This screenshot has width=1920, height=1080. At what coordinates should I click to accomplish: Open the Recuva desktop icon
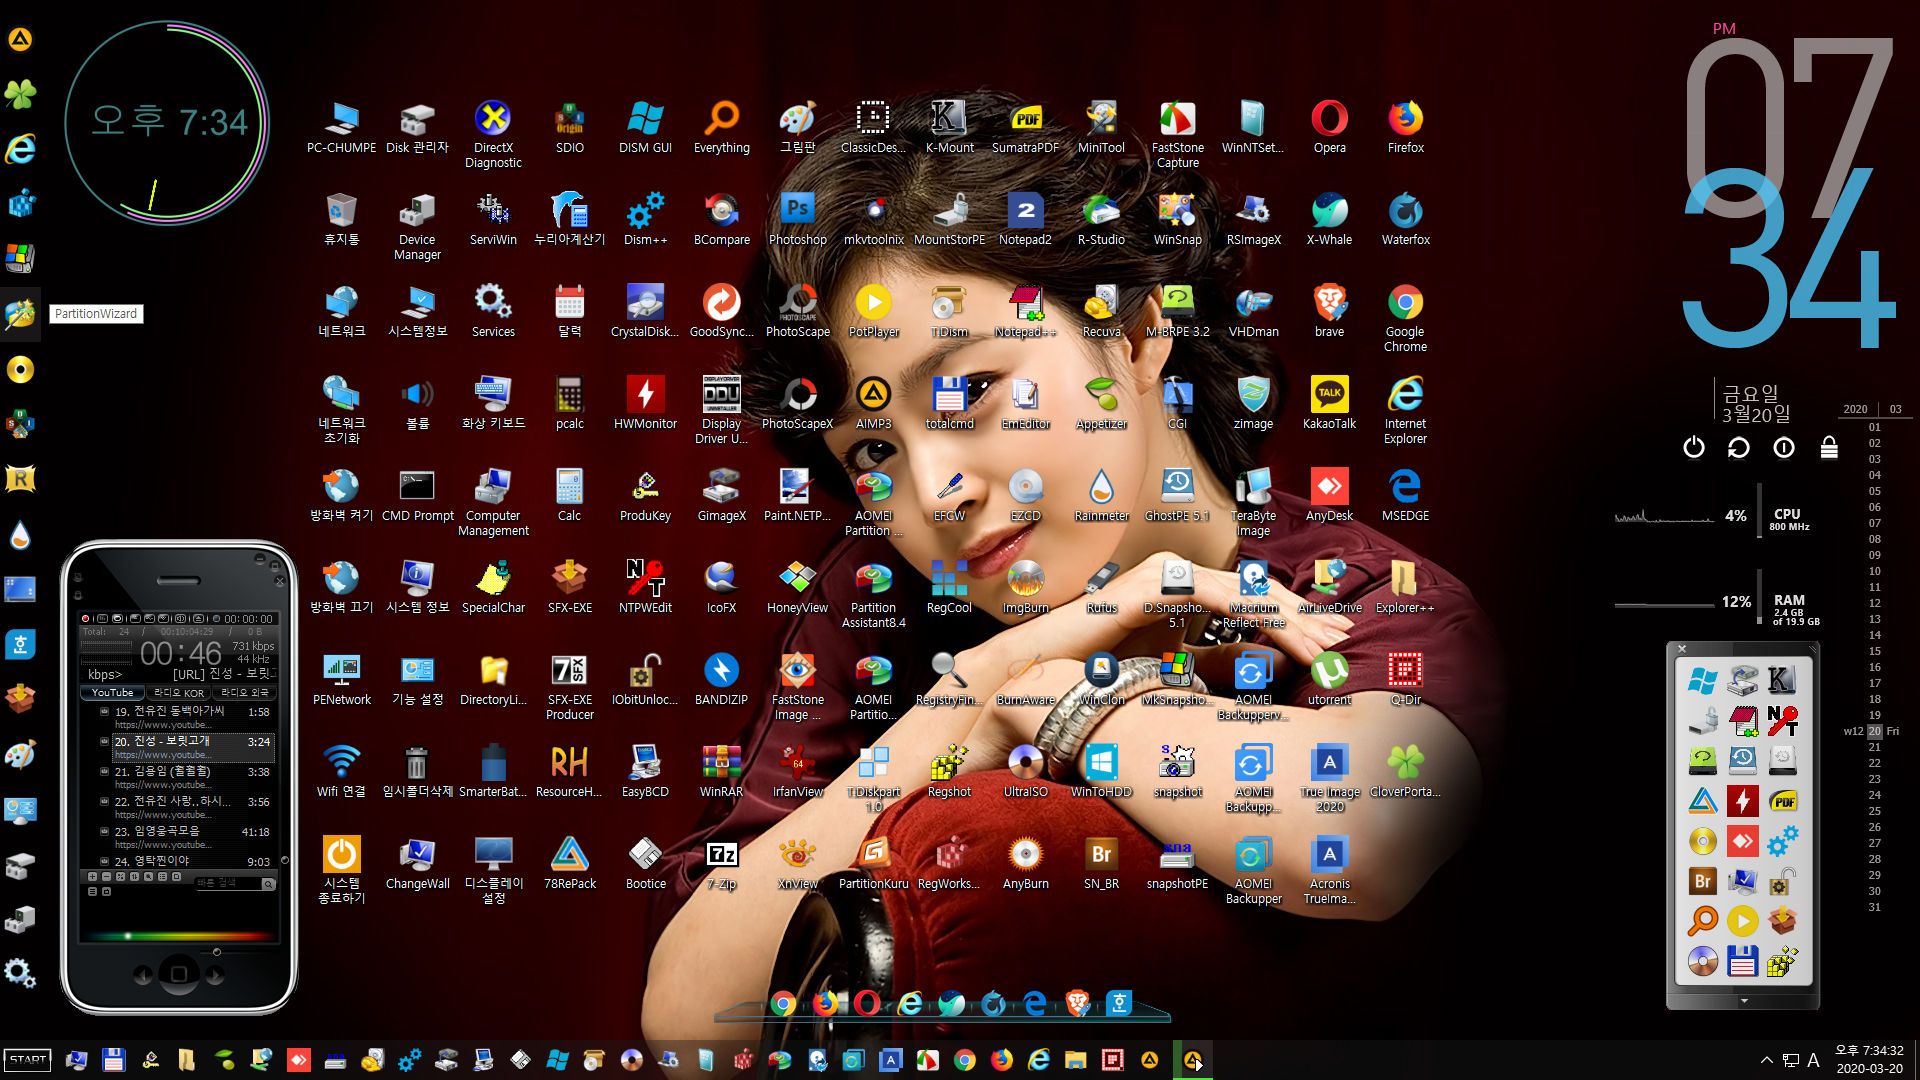click(1101, 311)
